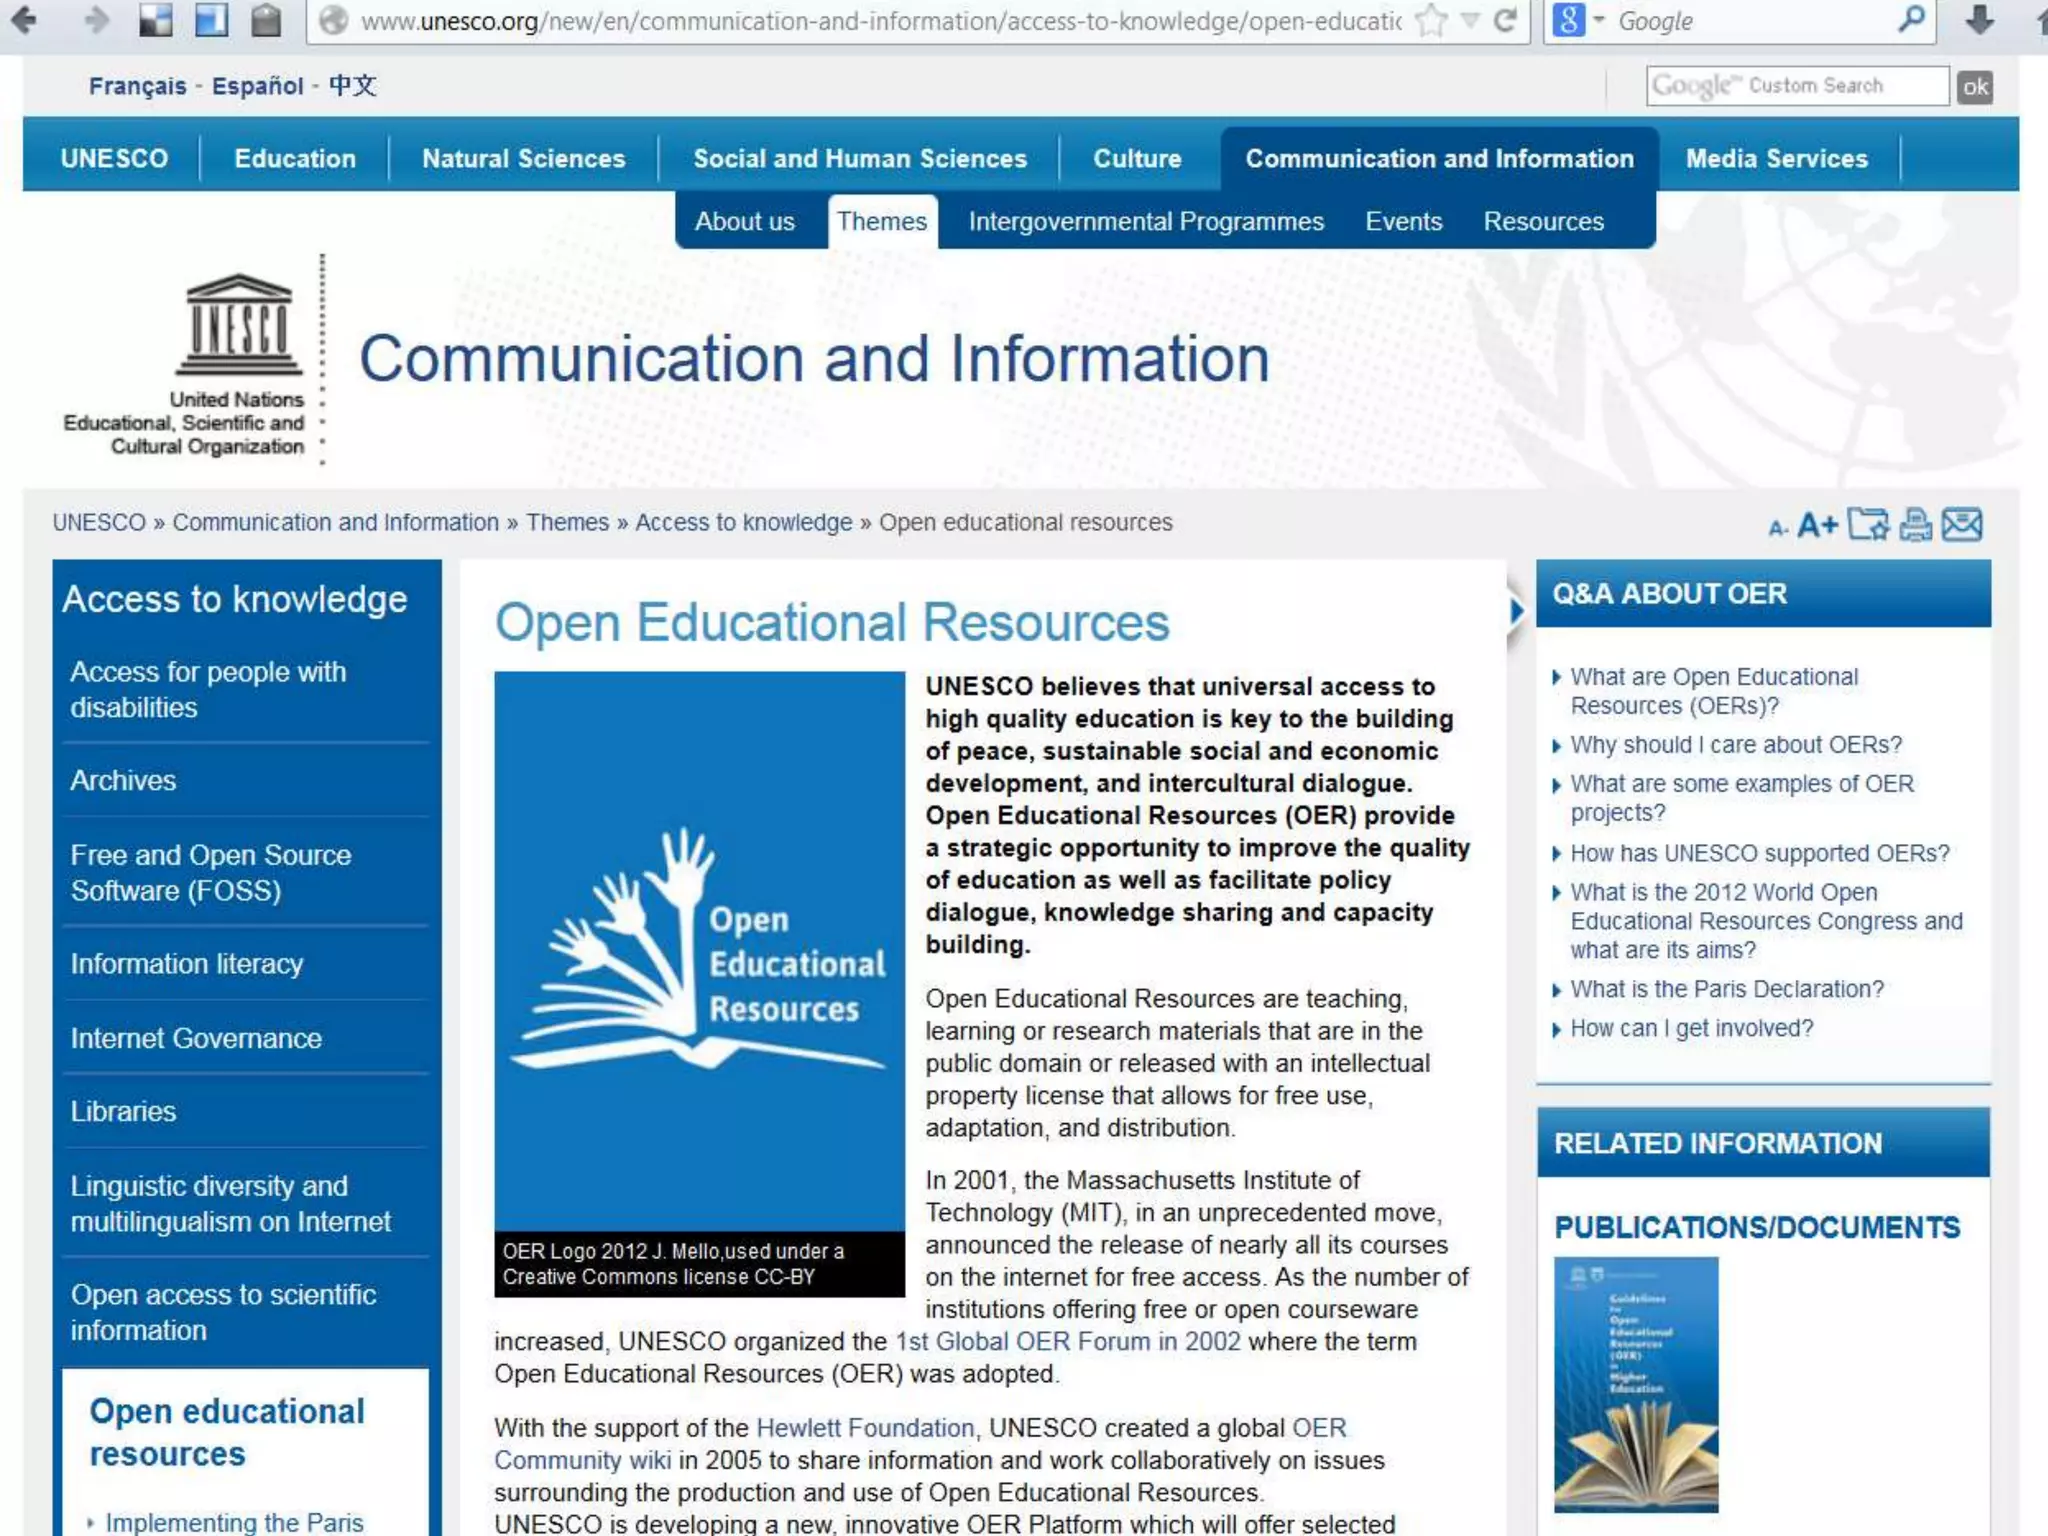Image resolution: width=2048 pixels, height=1536 pixels.
Task: Open URL bar history dropdown arrow
Action: 1469,20
